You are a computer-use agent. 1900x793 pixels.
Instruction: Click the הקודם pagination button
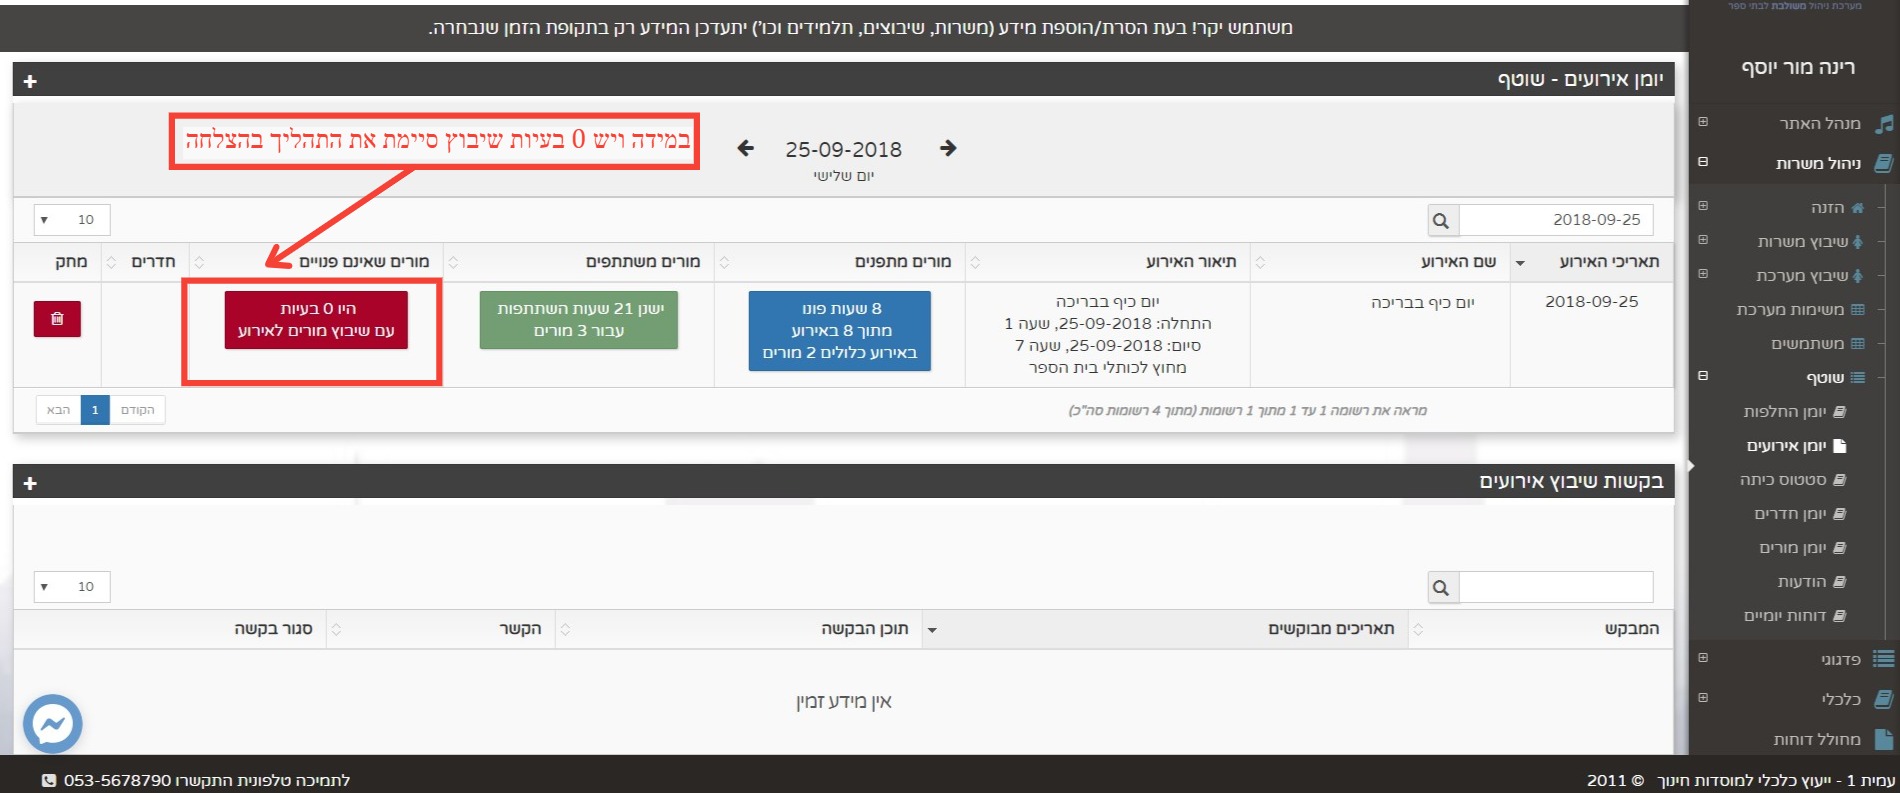click(138, 410)
